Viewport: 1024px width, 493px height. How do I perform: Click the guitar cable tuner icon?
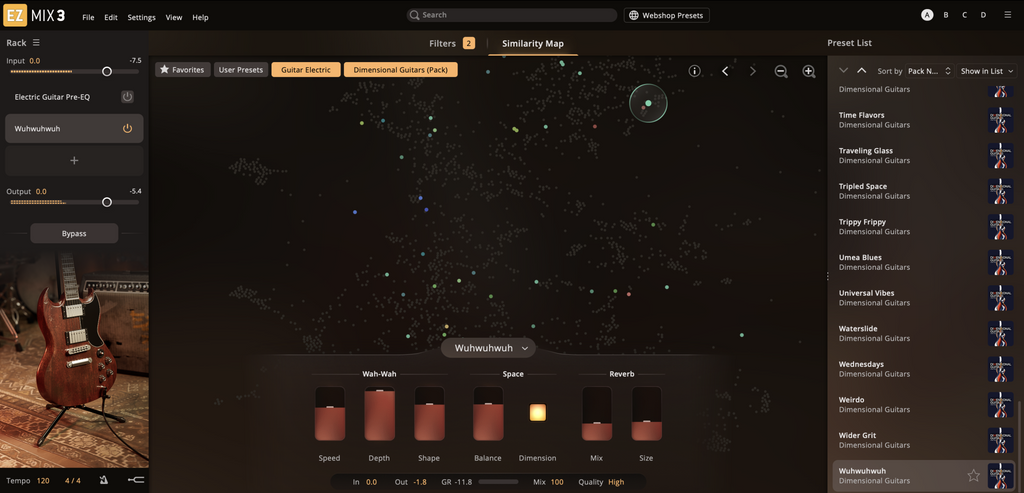point(136,481)
